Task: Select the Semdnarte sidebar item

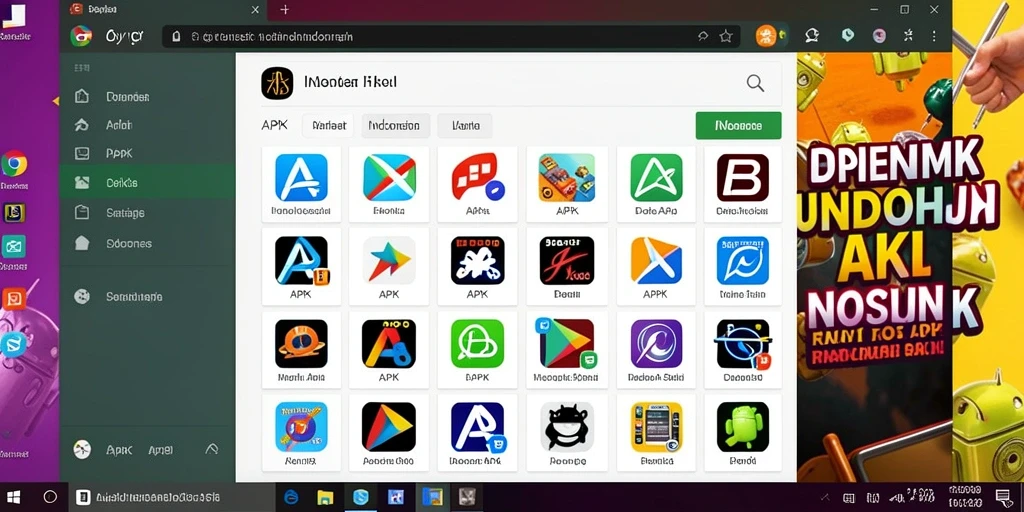Action: pyautogui.click(x=147, y=296)
